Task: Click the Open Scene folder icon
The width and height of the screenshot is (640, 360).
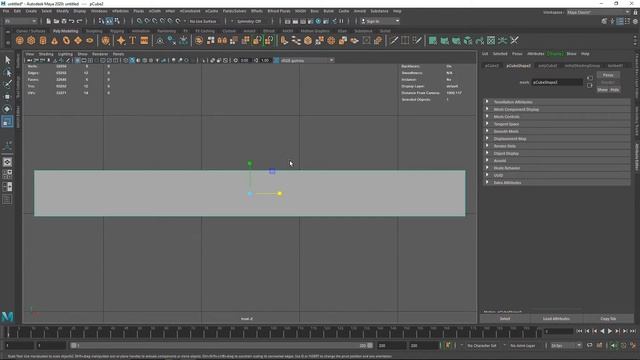Action: [x=56, y=21]
